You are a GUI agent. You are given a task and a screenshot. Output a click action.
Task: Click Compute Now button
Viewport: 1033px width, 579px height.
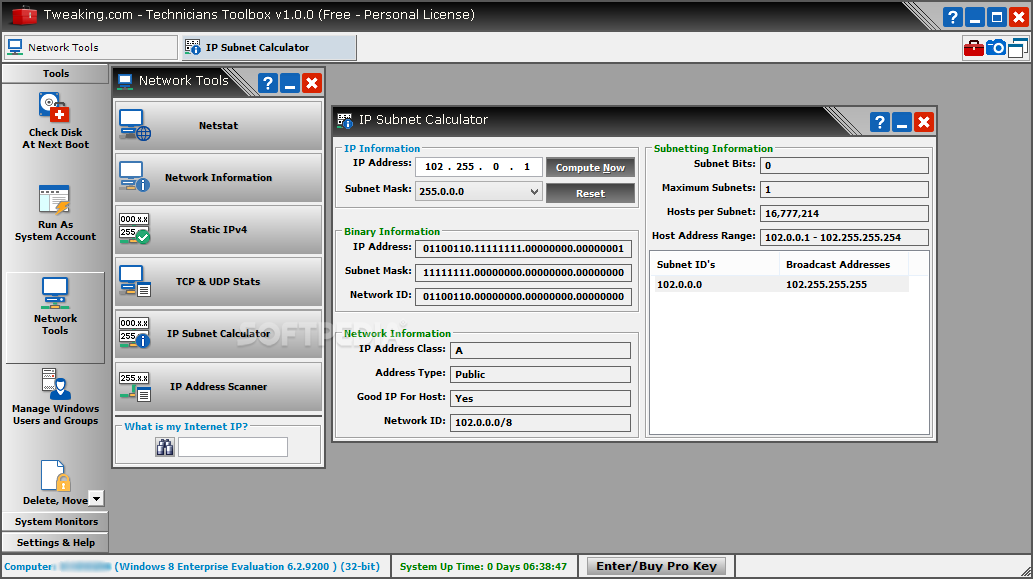(x=590, y=167)
